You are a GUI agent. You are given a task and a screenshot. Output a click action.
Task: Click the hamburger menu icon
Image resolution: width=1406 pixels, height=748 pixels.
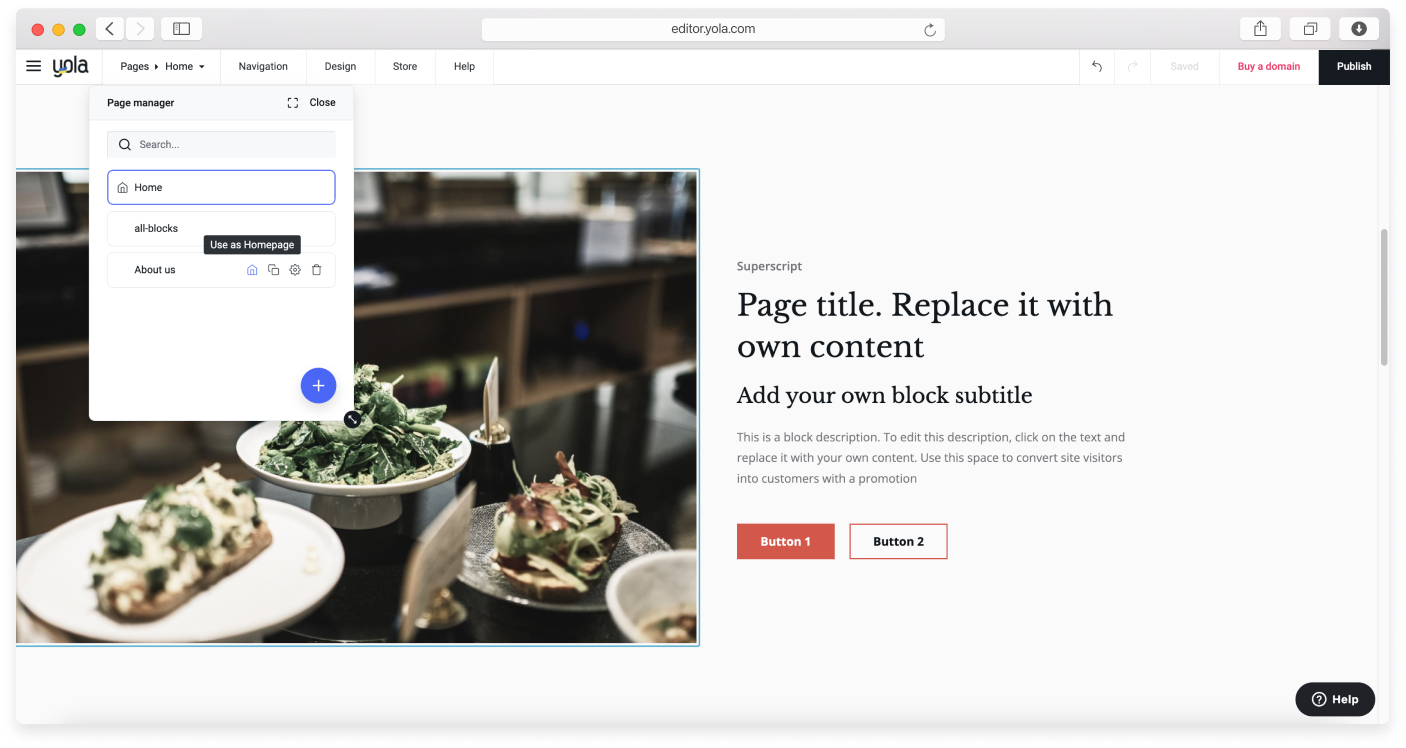(x=34, y=66)
